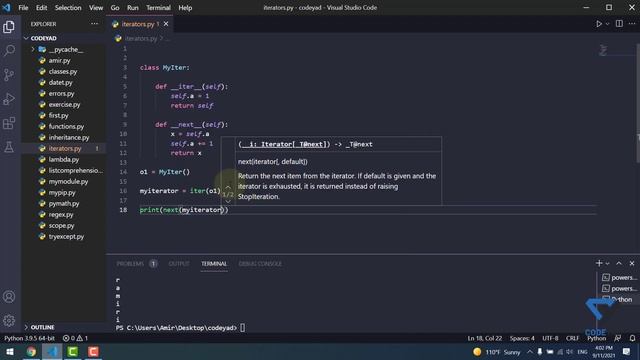Open lambda.py in explorer

pyautogui.click(x=64, y=160)
